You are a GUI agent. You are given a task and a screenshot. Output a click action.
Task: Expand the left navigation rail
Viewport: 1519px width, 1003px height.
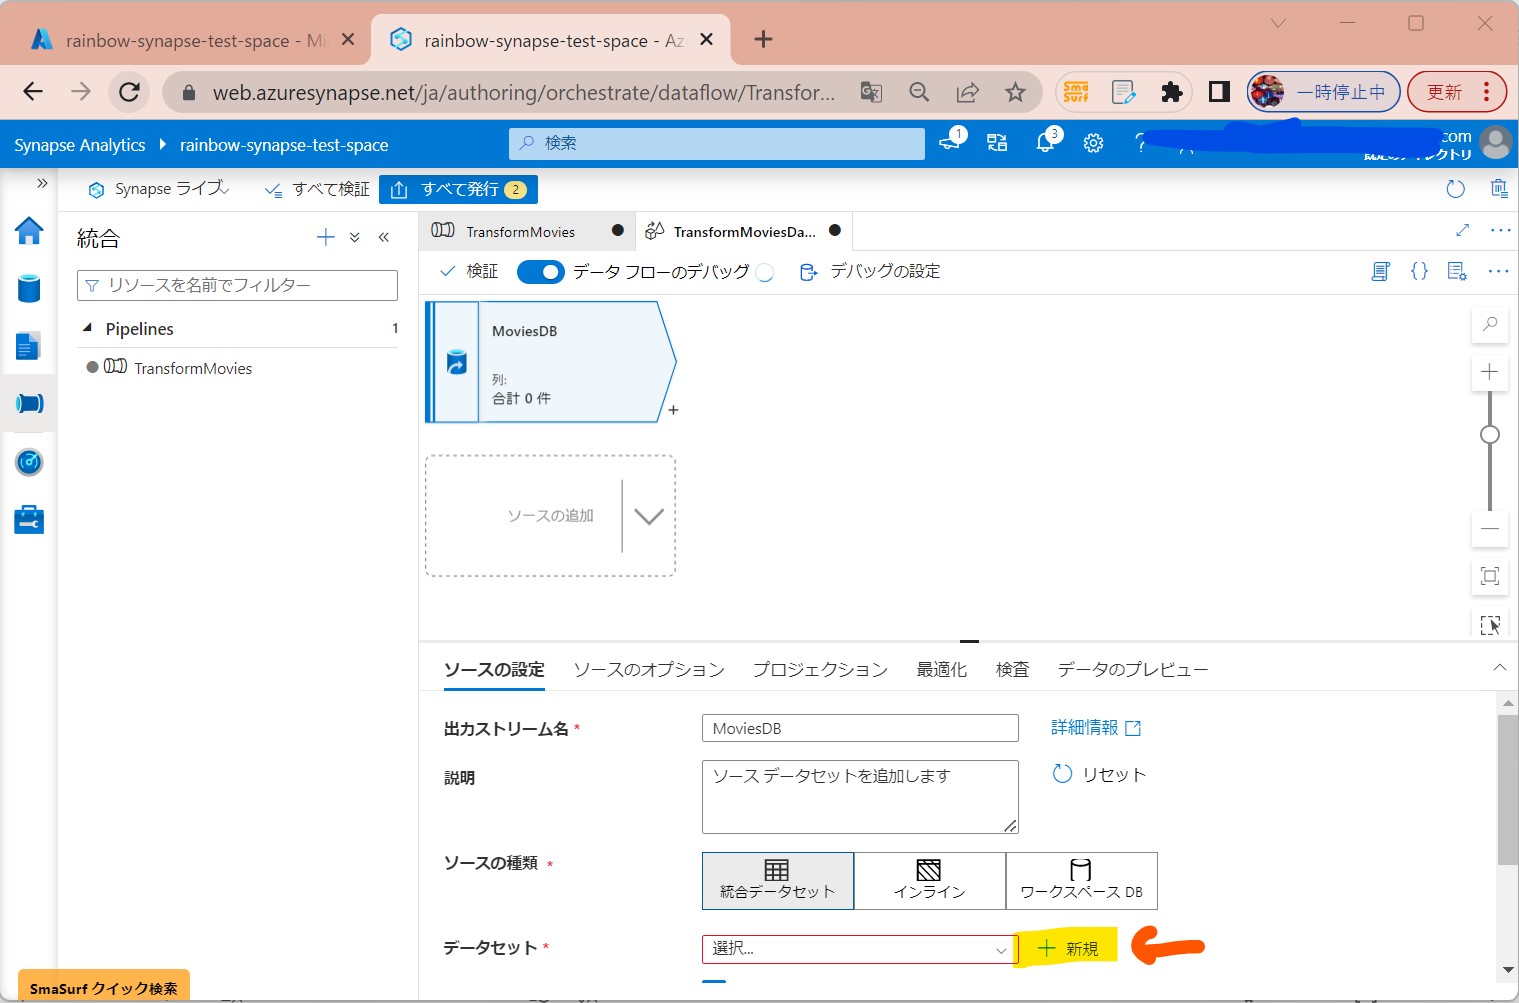click(x=42, y=183)
